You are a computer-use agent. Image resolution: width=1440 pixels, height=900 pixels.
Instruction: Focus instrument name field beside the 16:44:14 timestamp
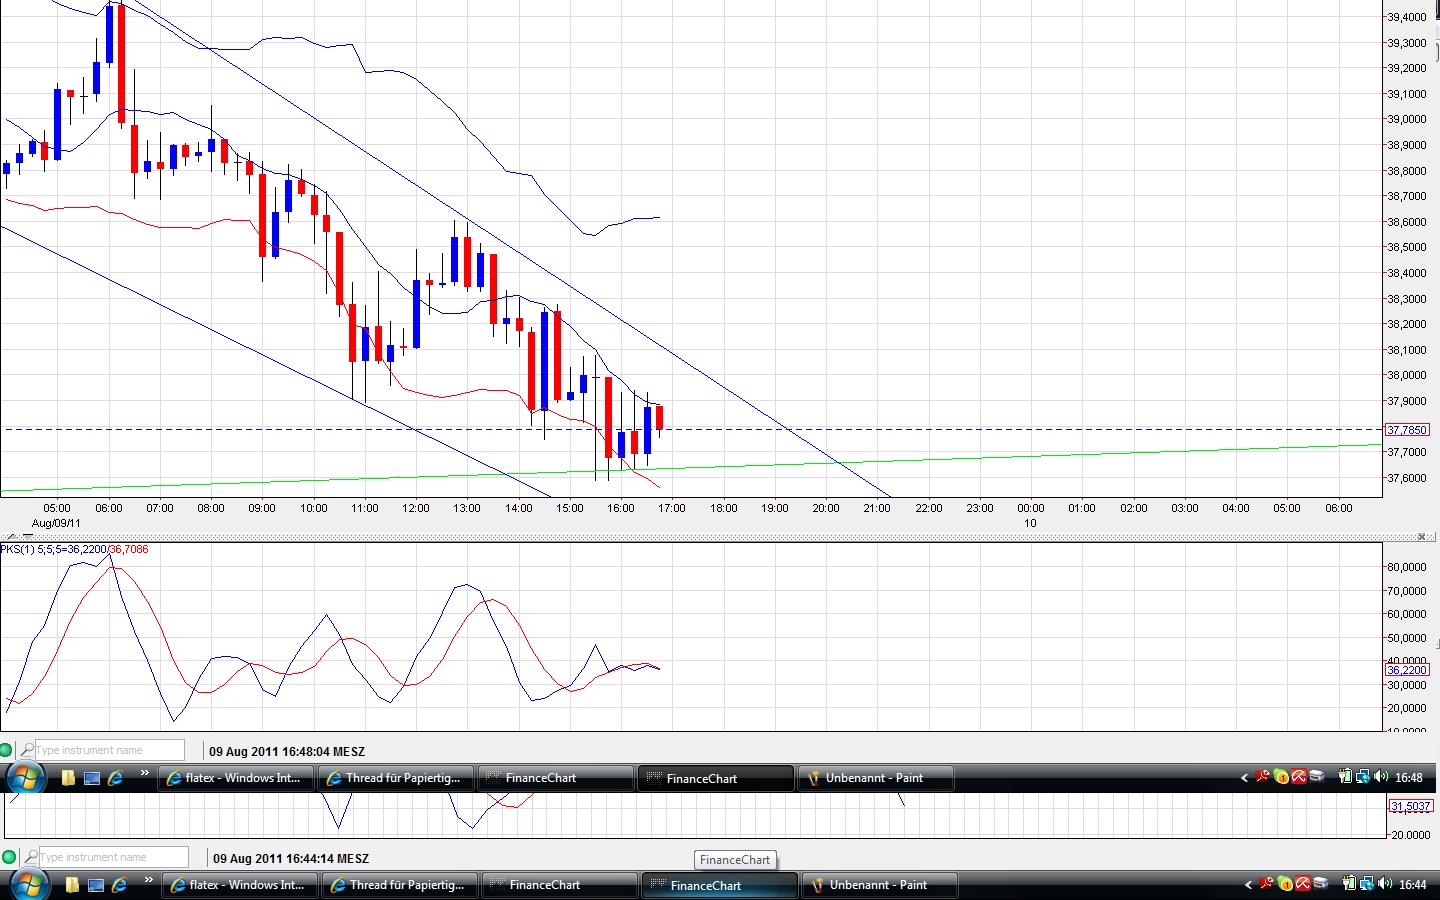[x=113, y=857]
